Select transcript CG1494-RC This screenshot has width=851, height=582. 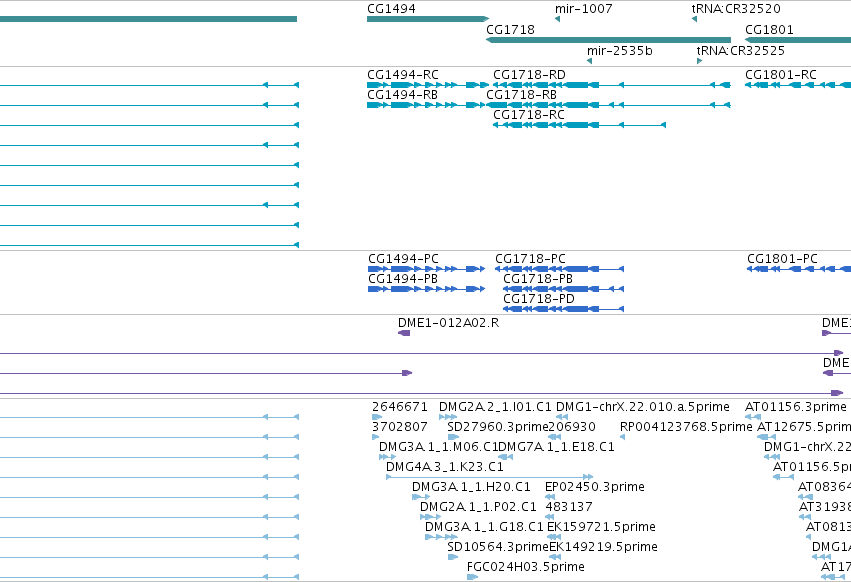click(x=428, y=85)
